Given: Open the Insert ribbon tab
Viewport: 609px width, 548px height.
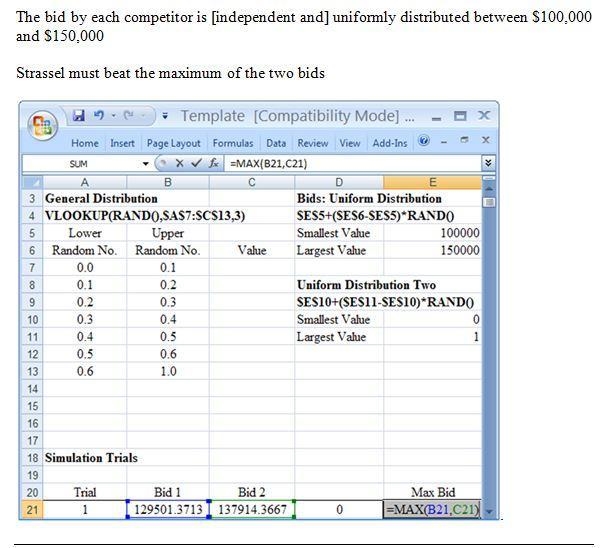Looking at the screenshot, I should (x=122, y=143).
